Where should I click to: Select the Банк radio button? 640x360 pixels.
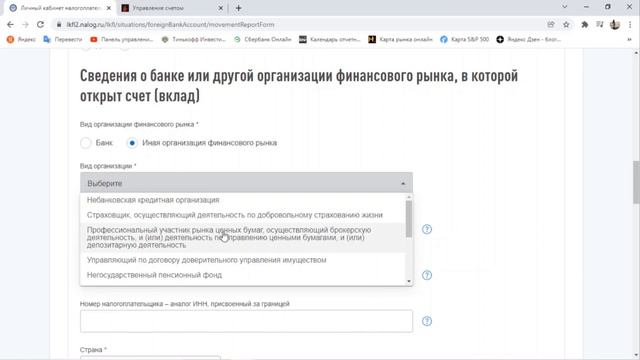pos(86,143)
